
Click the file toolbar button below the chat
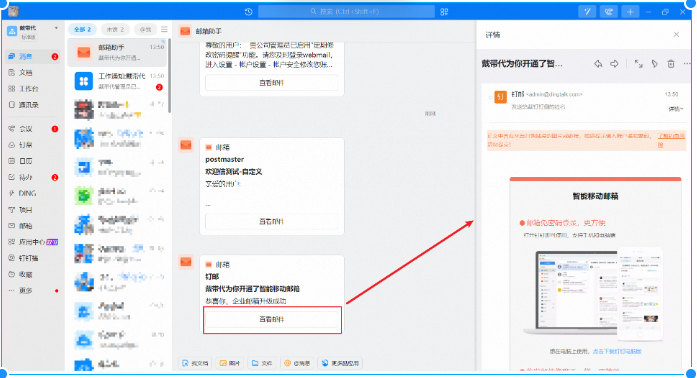[262, 363]
